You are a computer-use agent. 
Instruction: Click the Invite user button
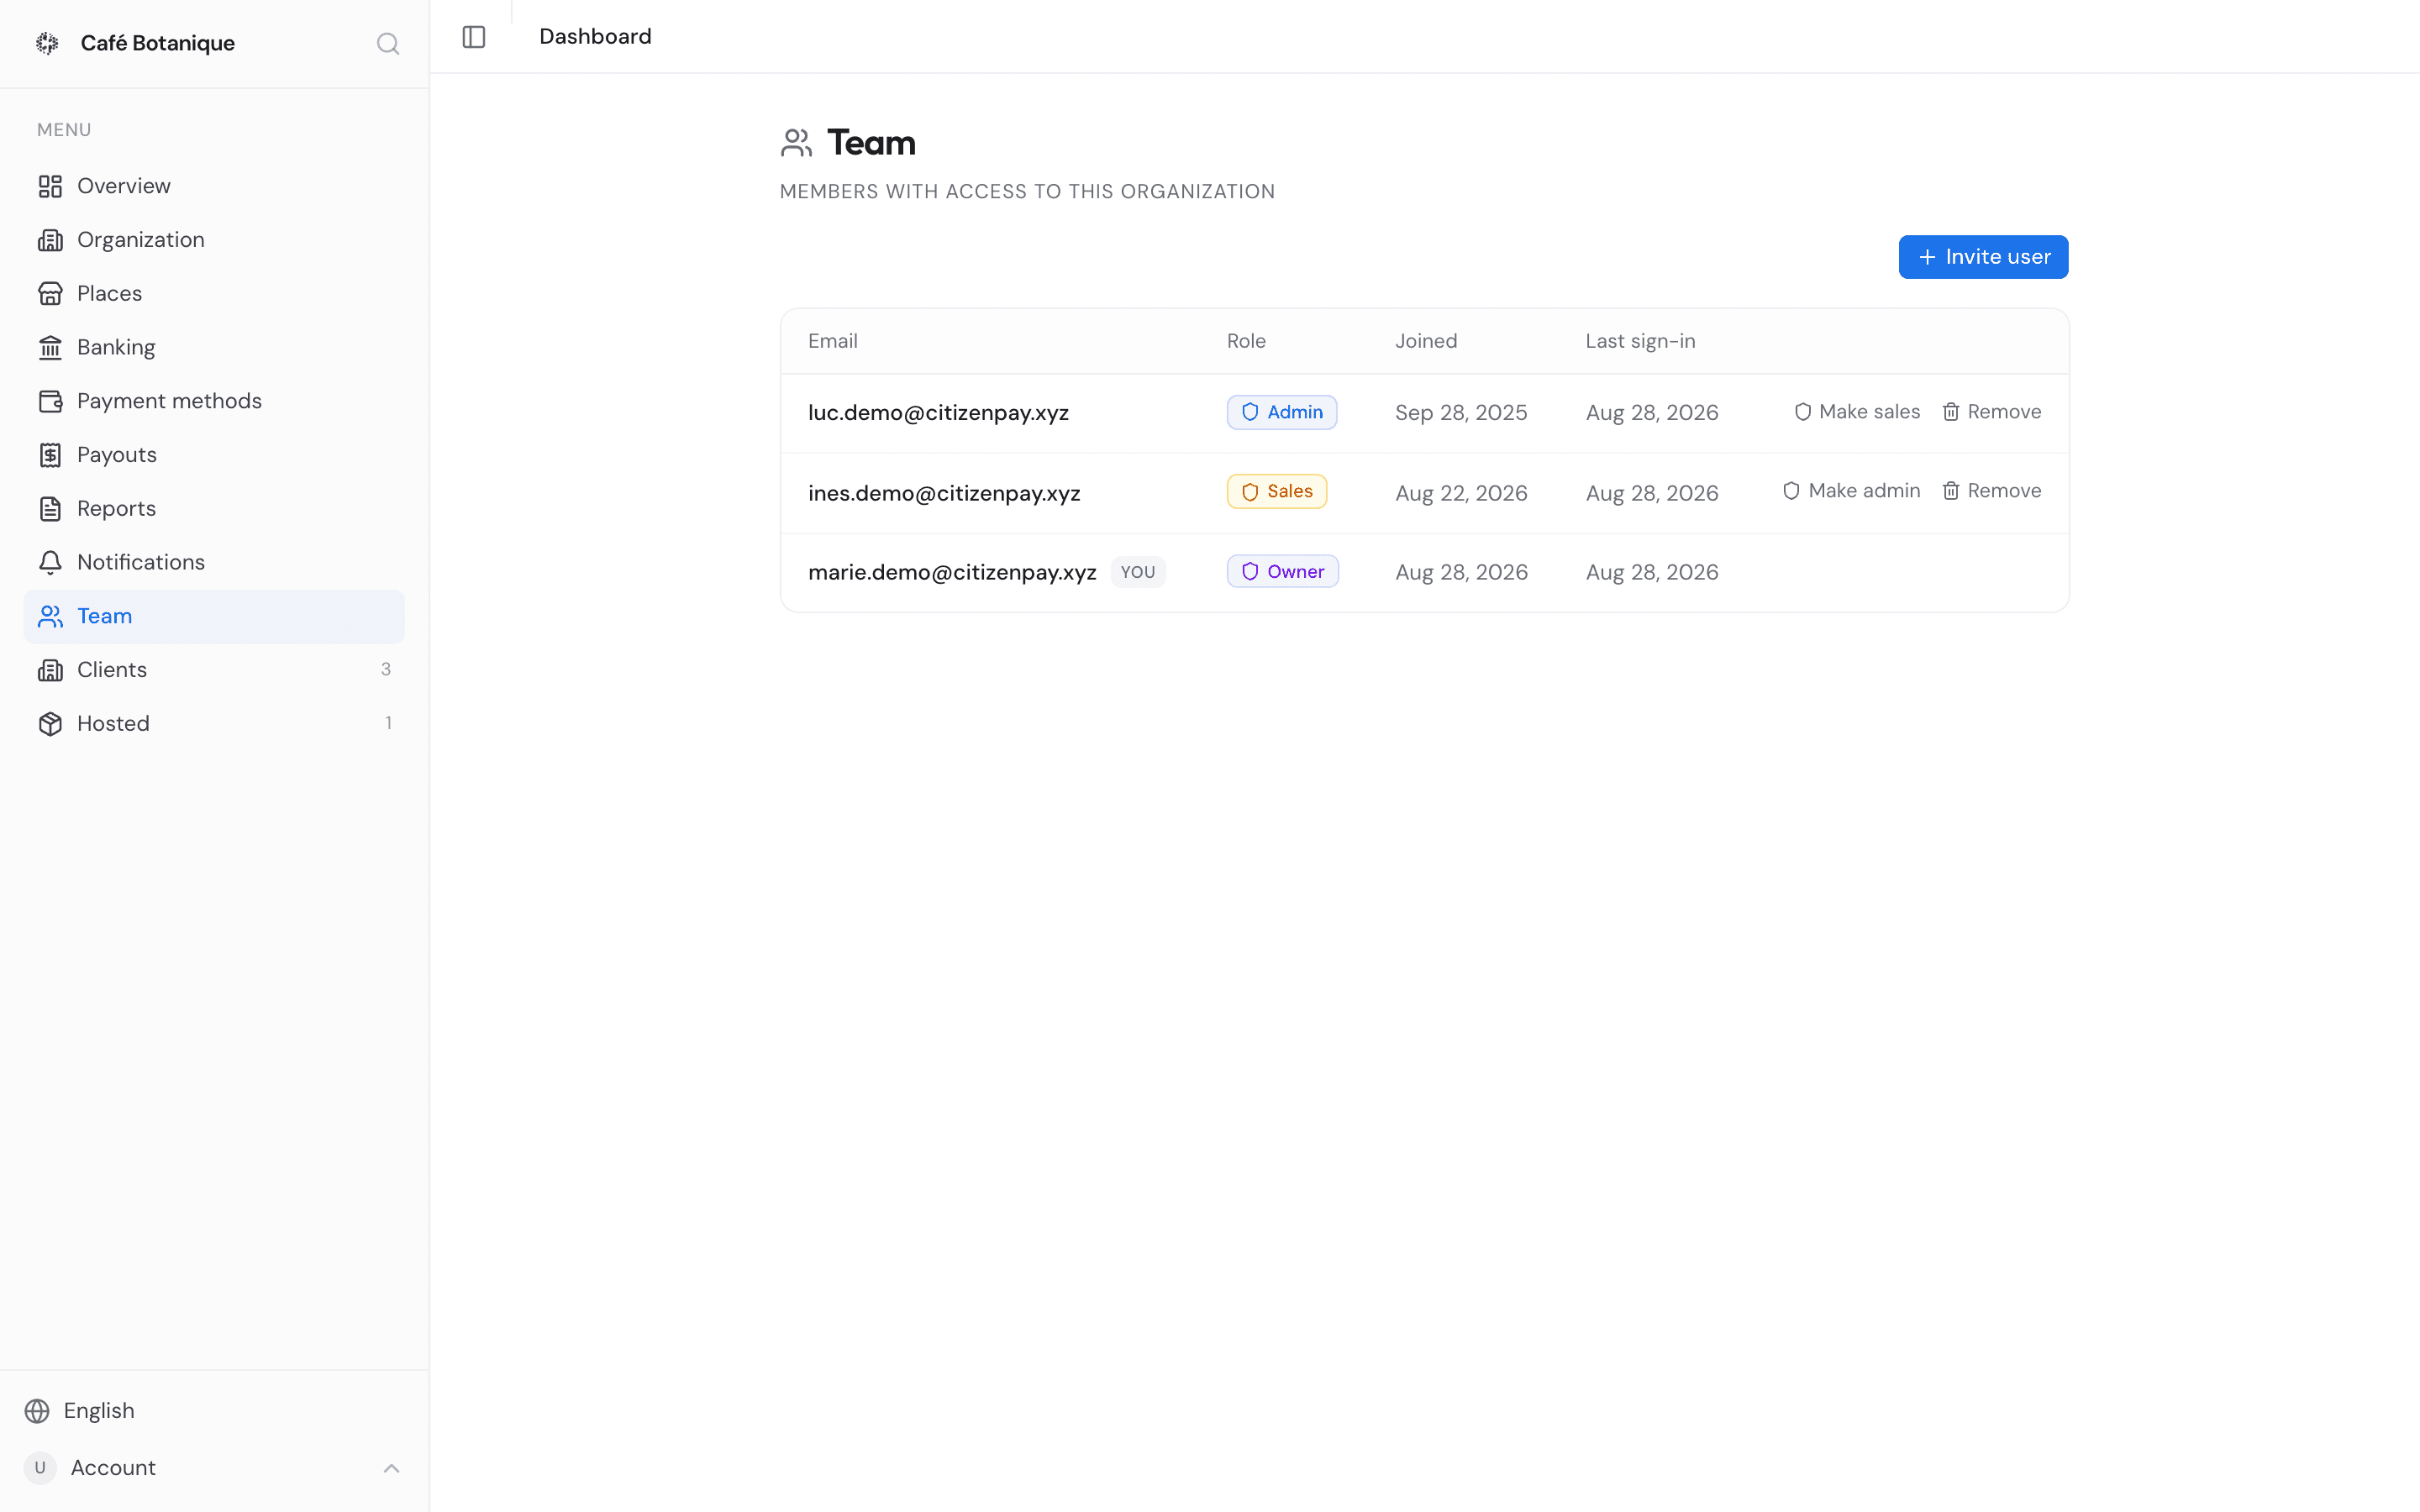click(1983, 257)
